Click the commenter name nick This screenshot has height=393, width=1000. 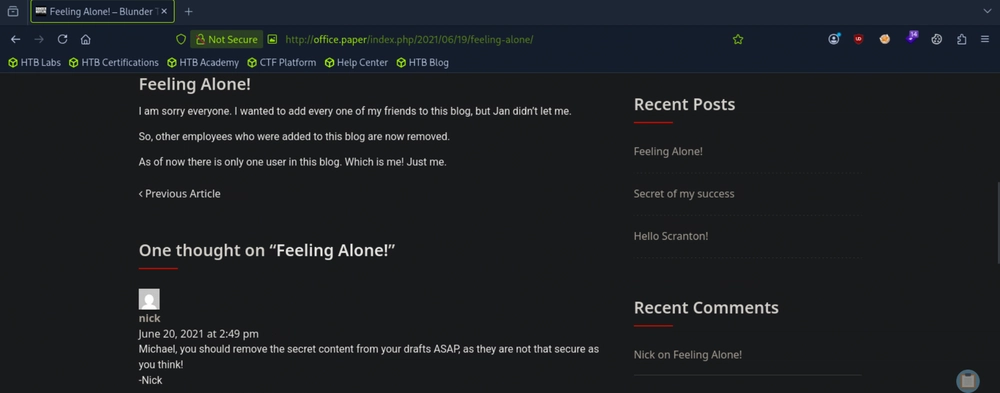tap(149, 318)
